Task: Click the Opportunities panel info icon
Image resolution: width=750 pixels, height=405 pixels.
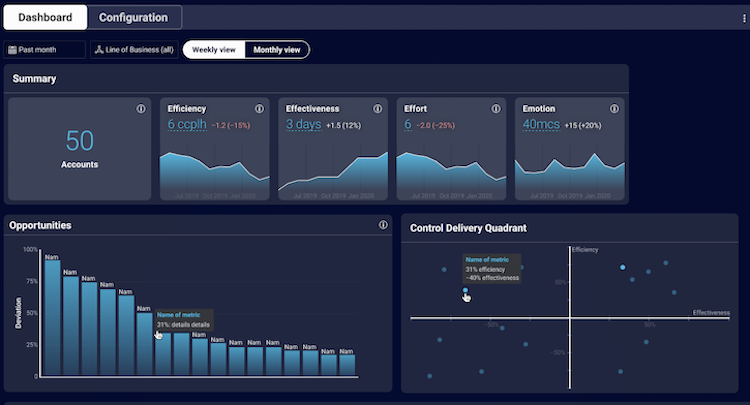Action: pos(383,225)
